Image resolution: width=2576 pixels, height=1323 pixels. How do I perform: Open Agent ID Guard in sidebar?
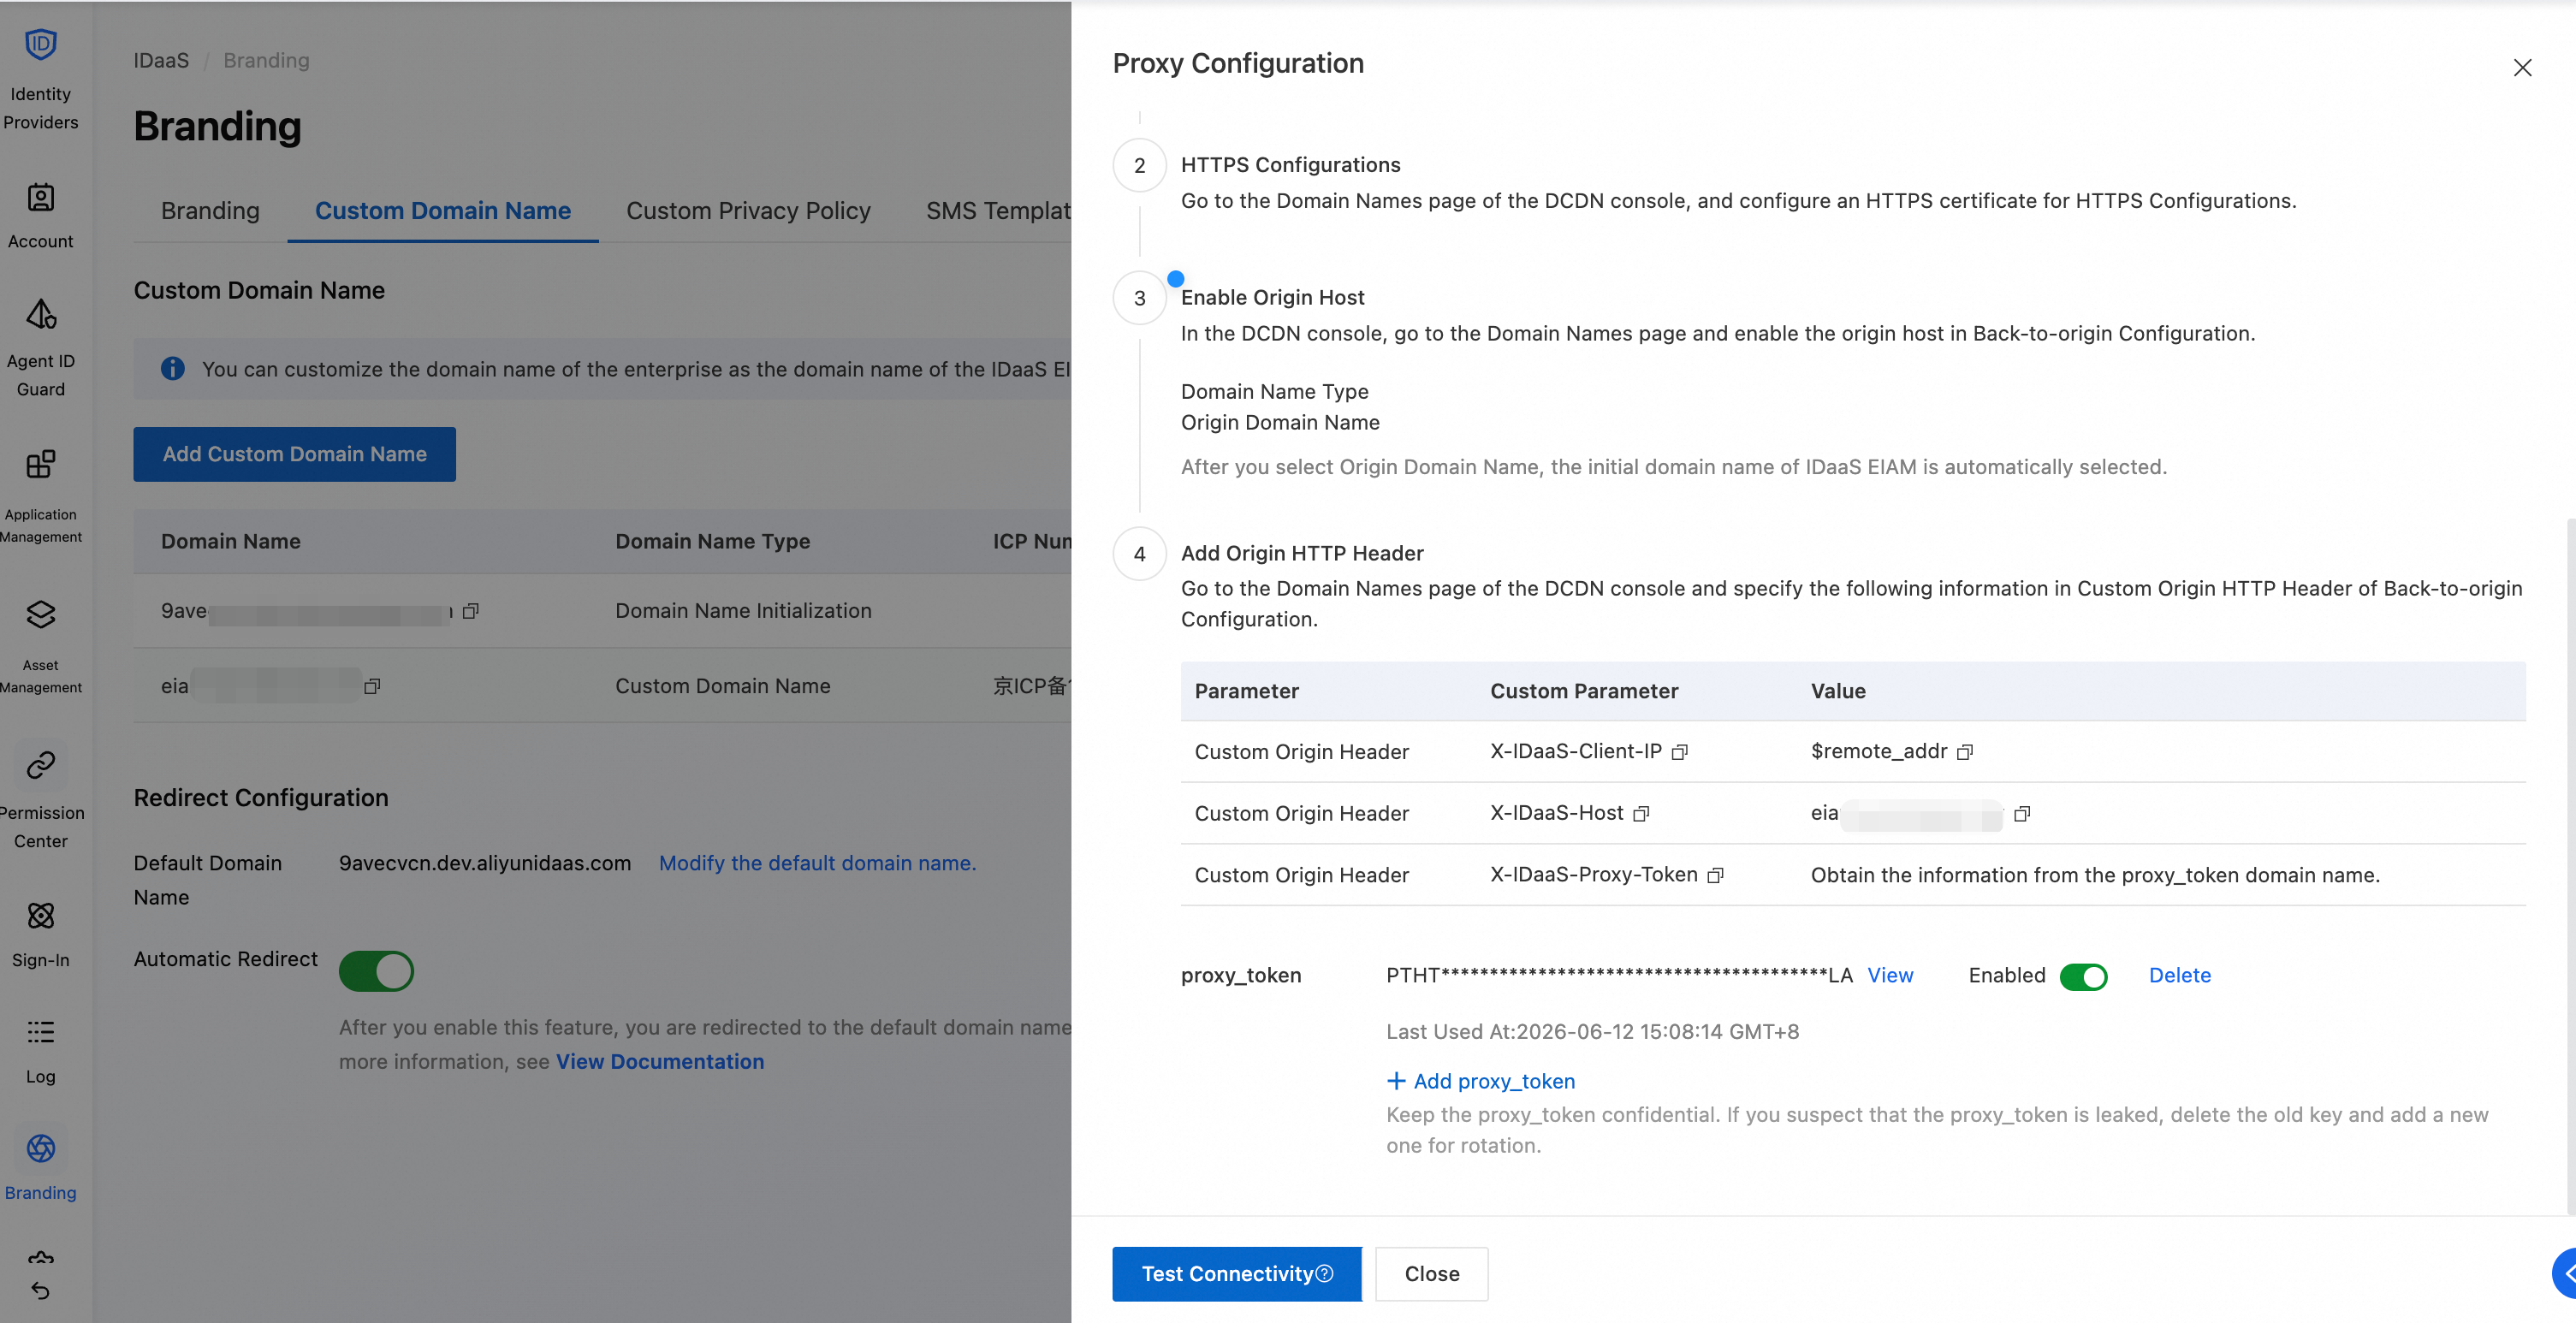click(41, 346)
